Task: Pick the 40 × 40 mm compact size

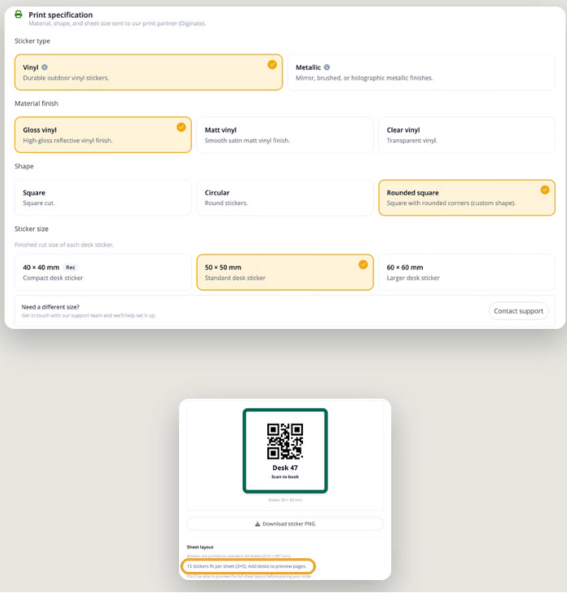Action: pyautogui.click(x=103, y=272)
